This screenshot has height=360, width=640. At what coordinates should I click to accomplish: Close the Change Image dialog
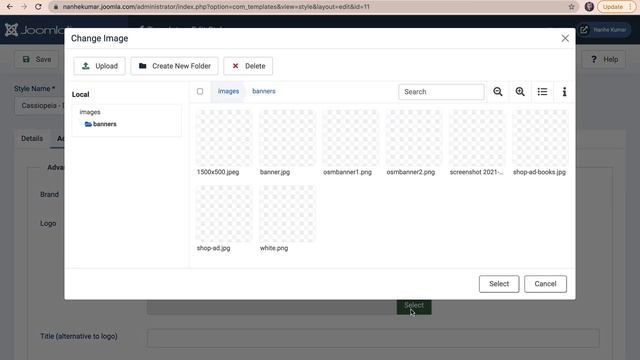[565, 38]
